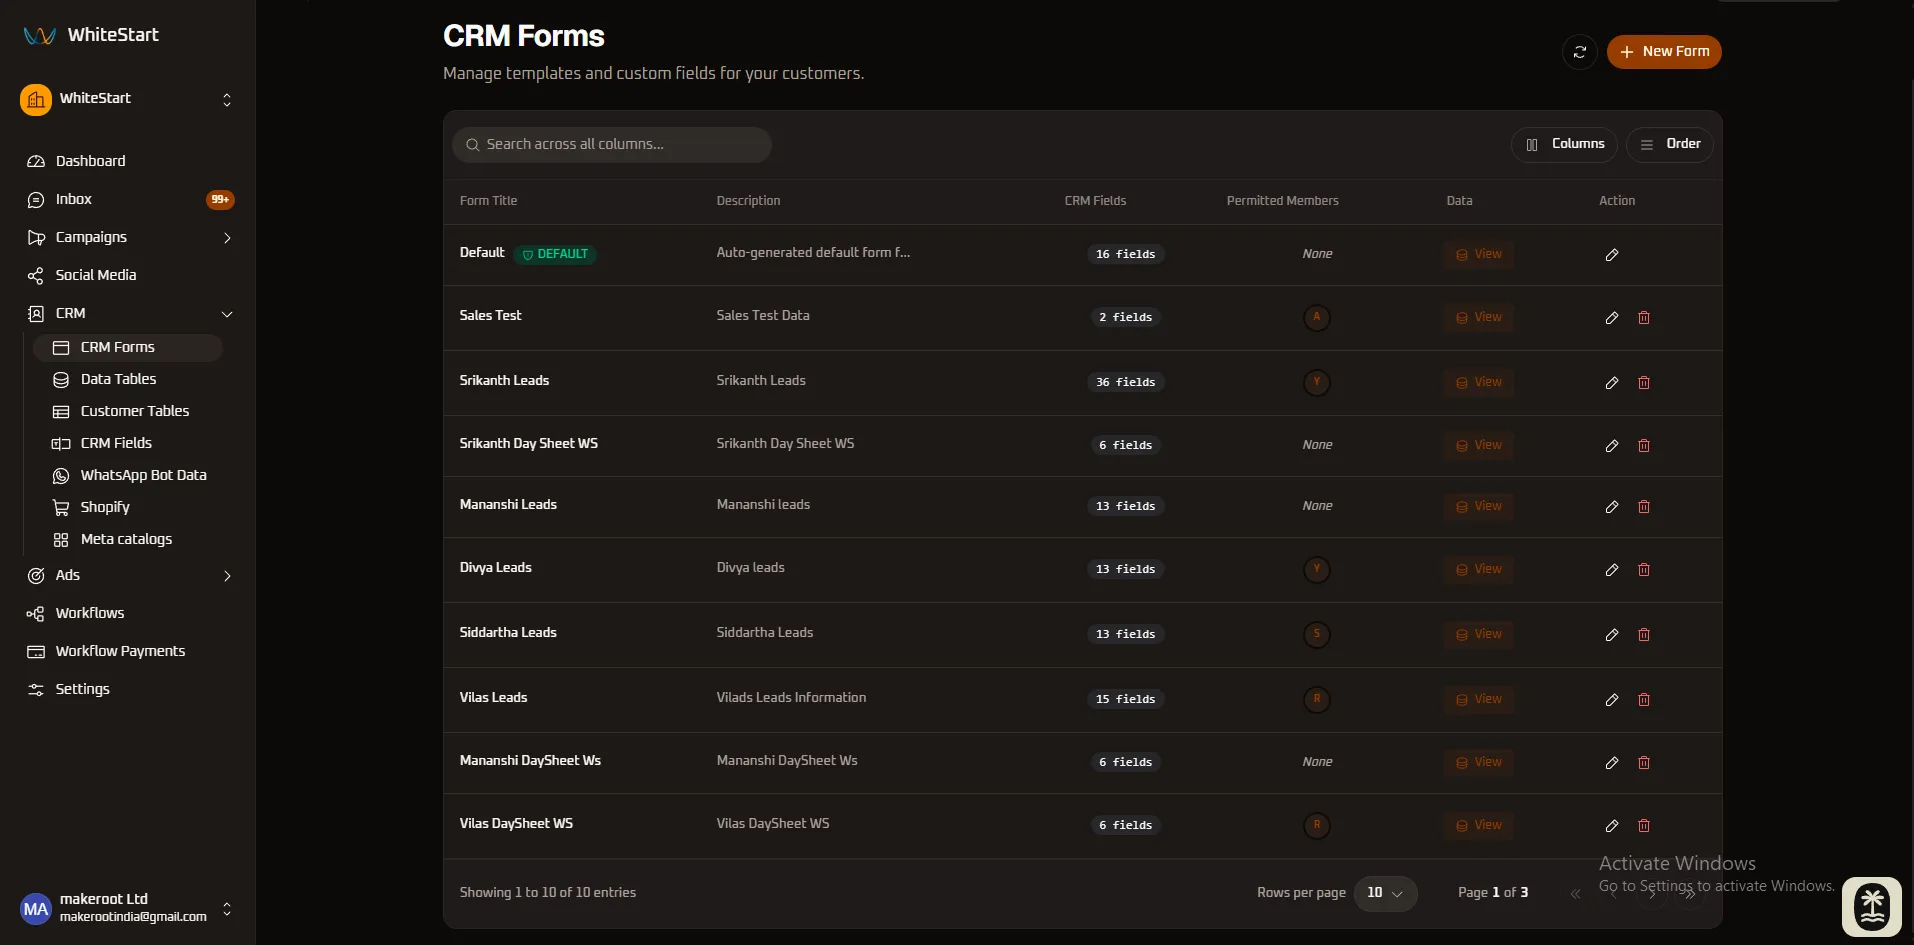Image resolution: width=1914 pixels, height=945 pixels.
Task: Open the makeroot Ltd account menu
Action: (128, 908)
